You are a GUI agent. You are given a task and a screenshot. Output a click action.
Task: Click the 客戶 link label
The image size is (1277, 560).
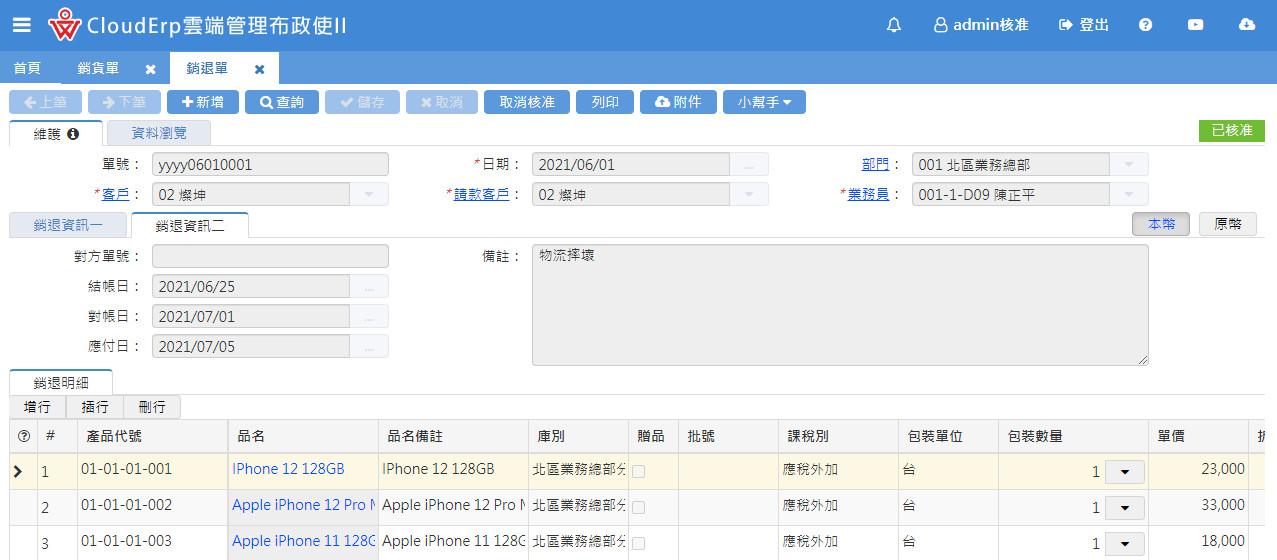coord(115,194)
